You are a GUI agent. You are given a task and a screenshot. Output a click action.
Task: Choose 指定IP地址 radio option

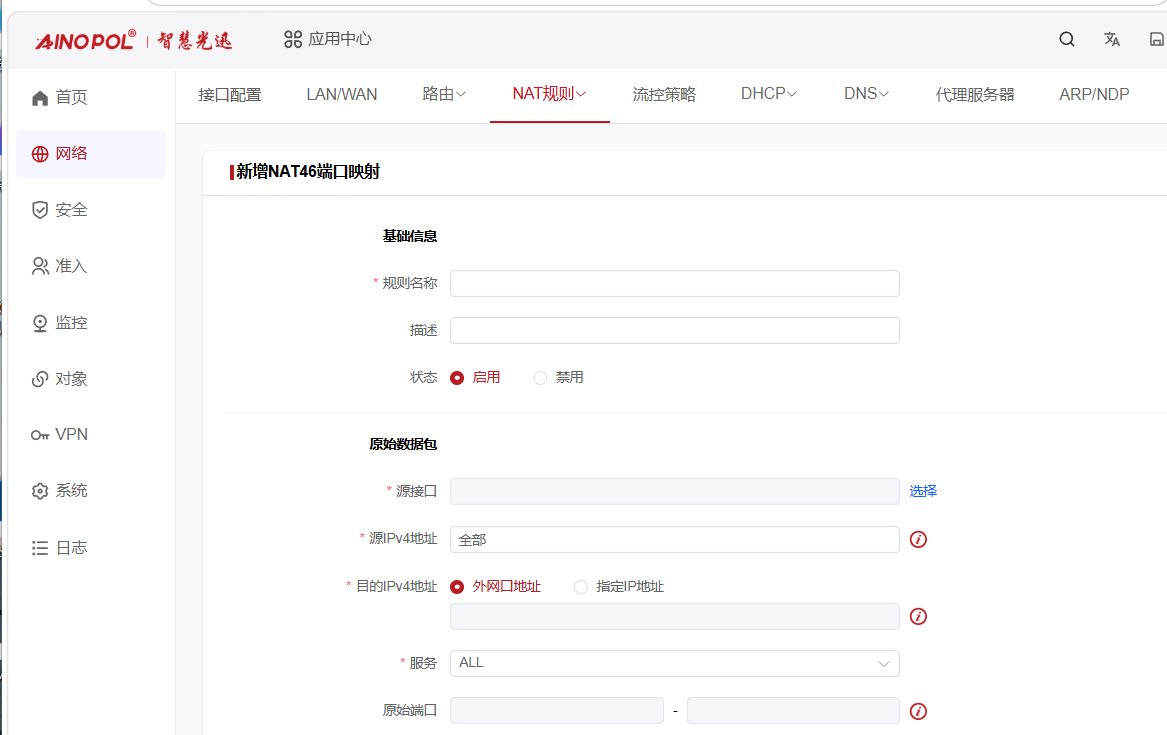click(x=581, y=587)
